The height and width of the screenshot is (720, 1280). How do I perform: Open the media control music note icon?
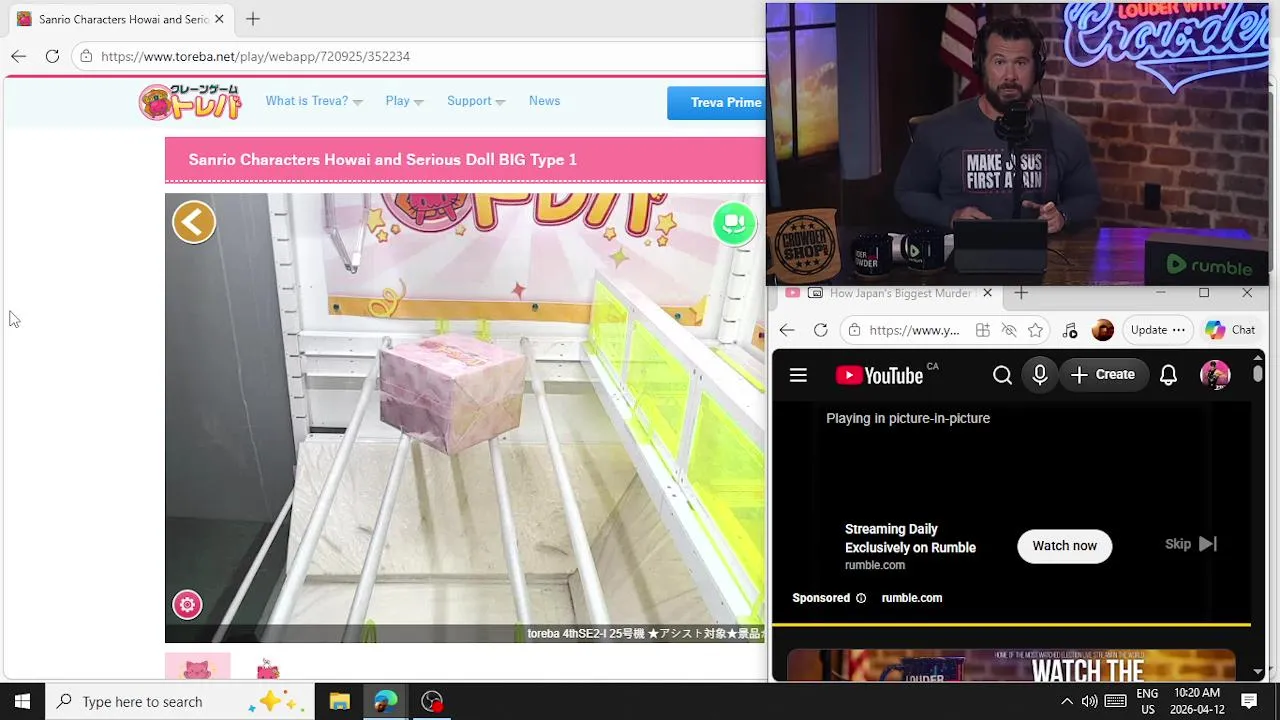(x=1070, y=330)
